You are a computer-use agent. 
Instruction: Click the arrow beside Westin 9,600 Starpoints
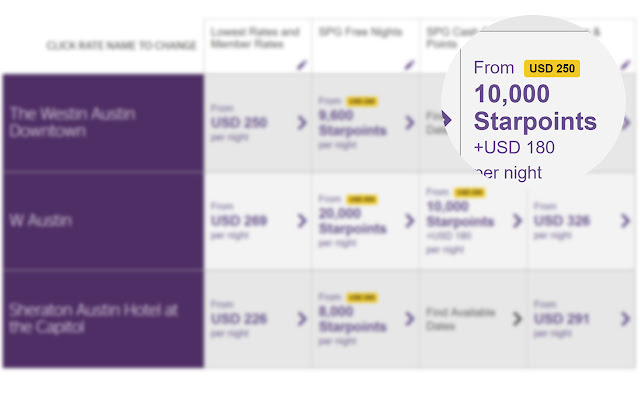coord(409,123)
